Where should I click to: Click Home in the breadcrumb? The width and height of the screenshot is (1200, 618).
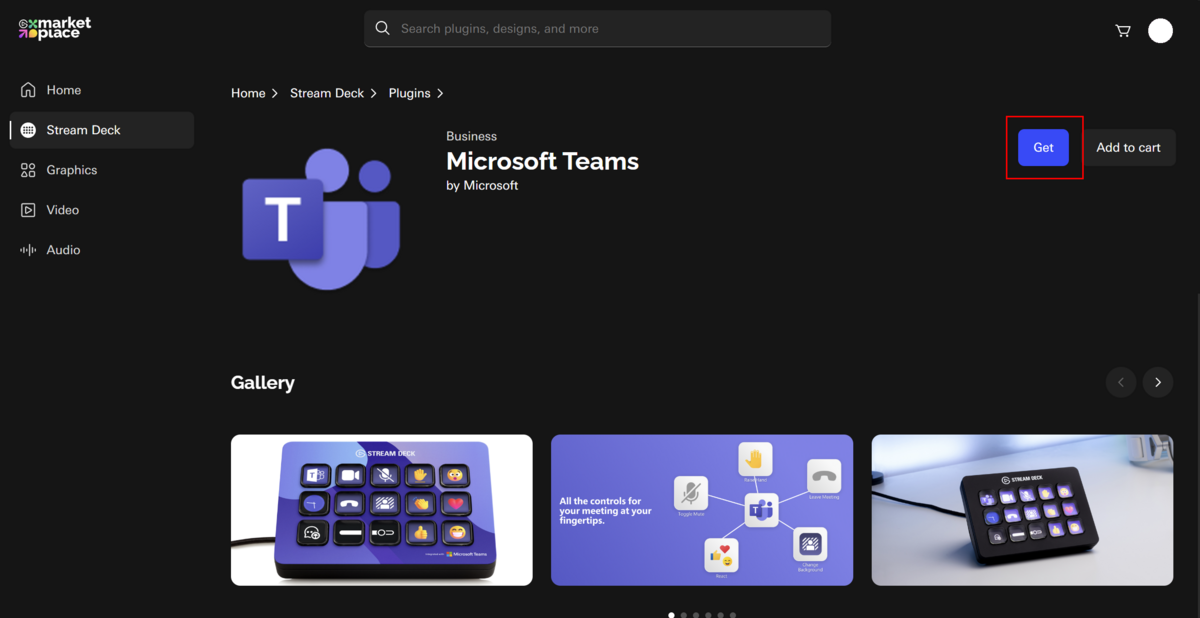248,93
